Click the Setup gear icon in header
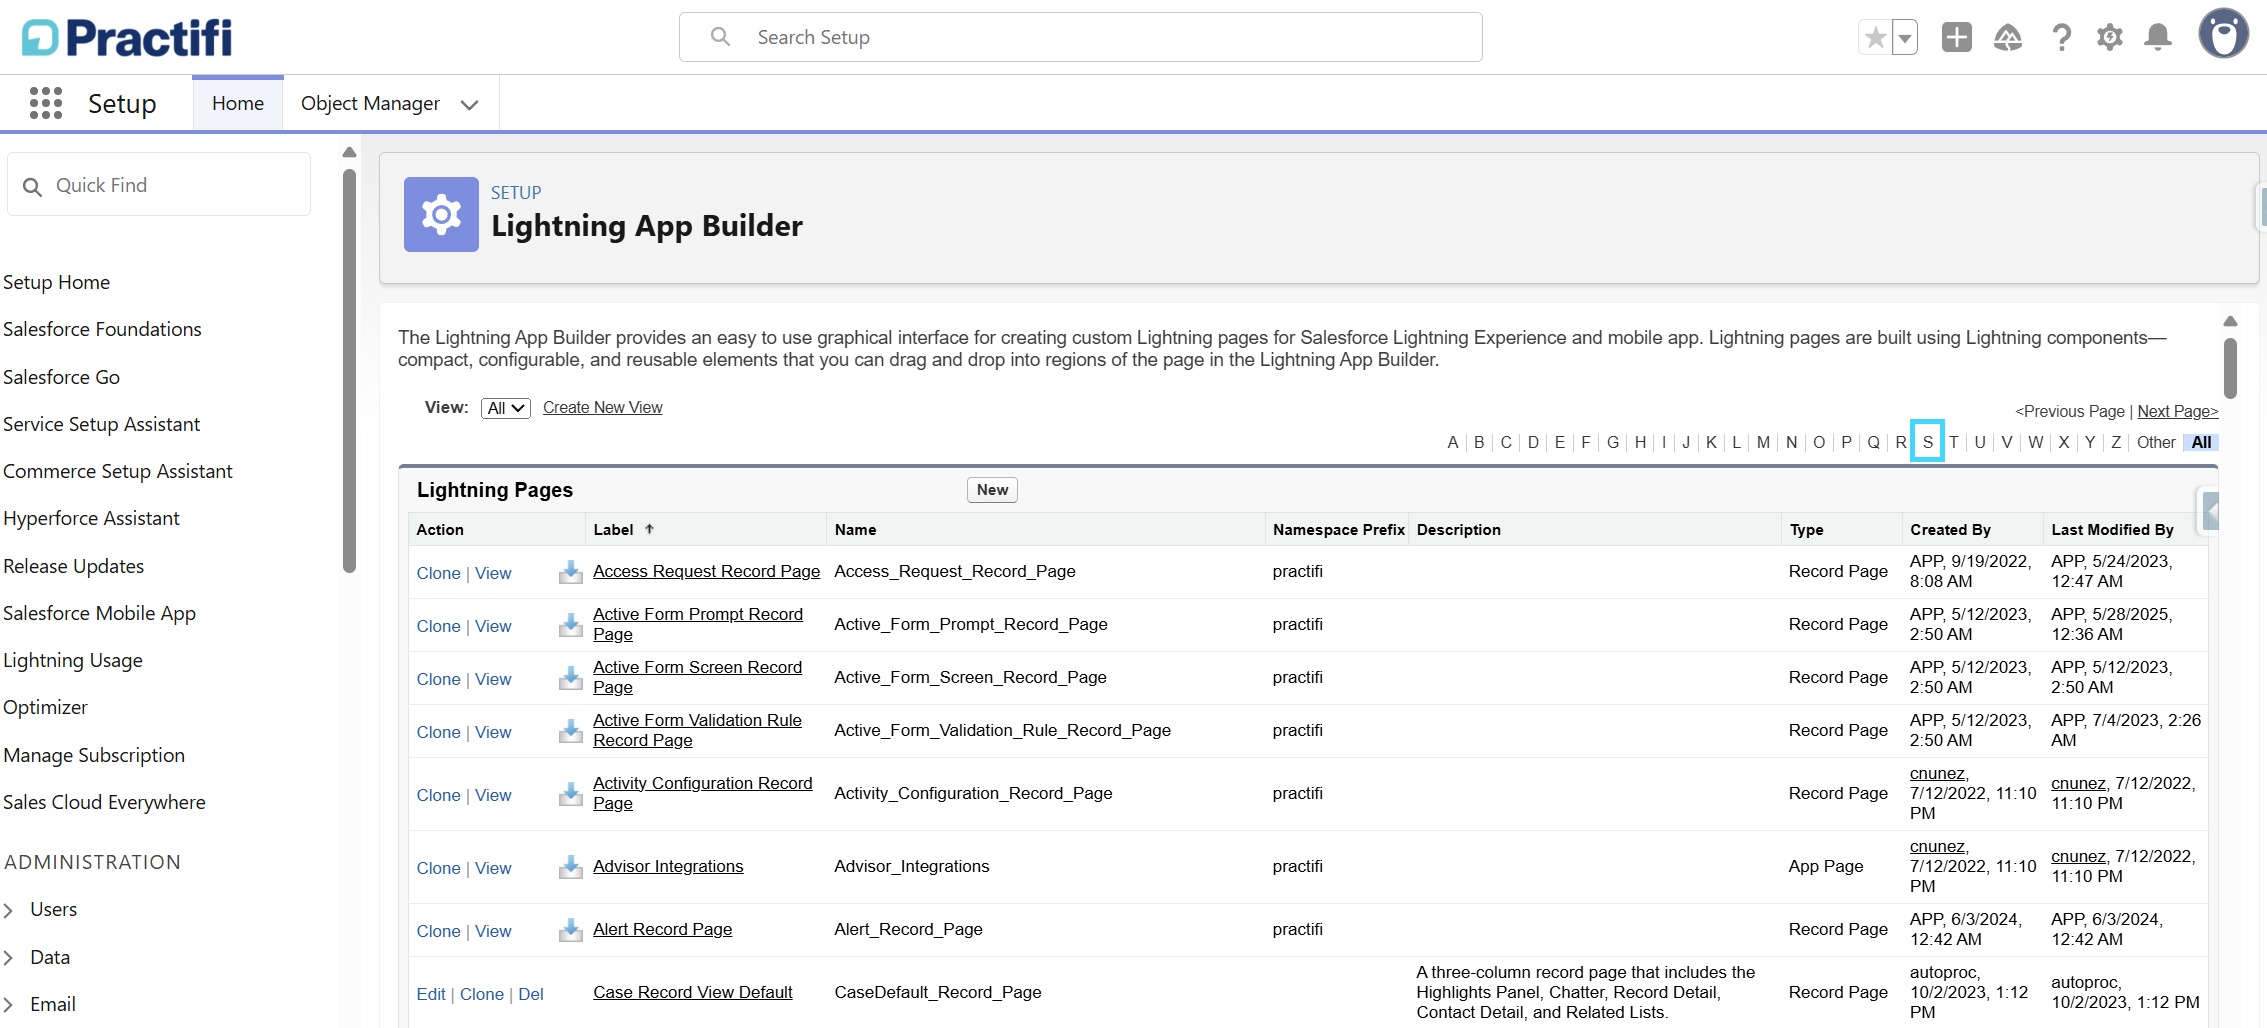 (x=2110, y=38)
